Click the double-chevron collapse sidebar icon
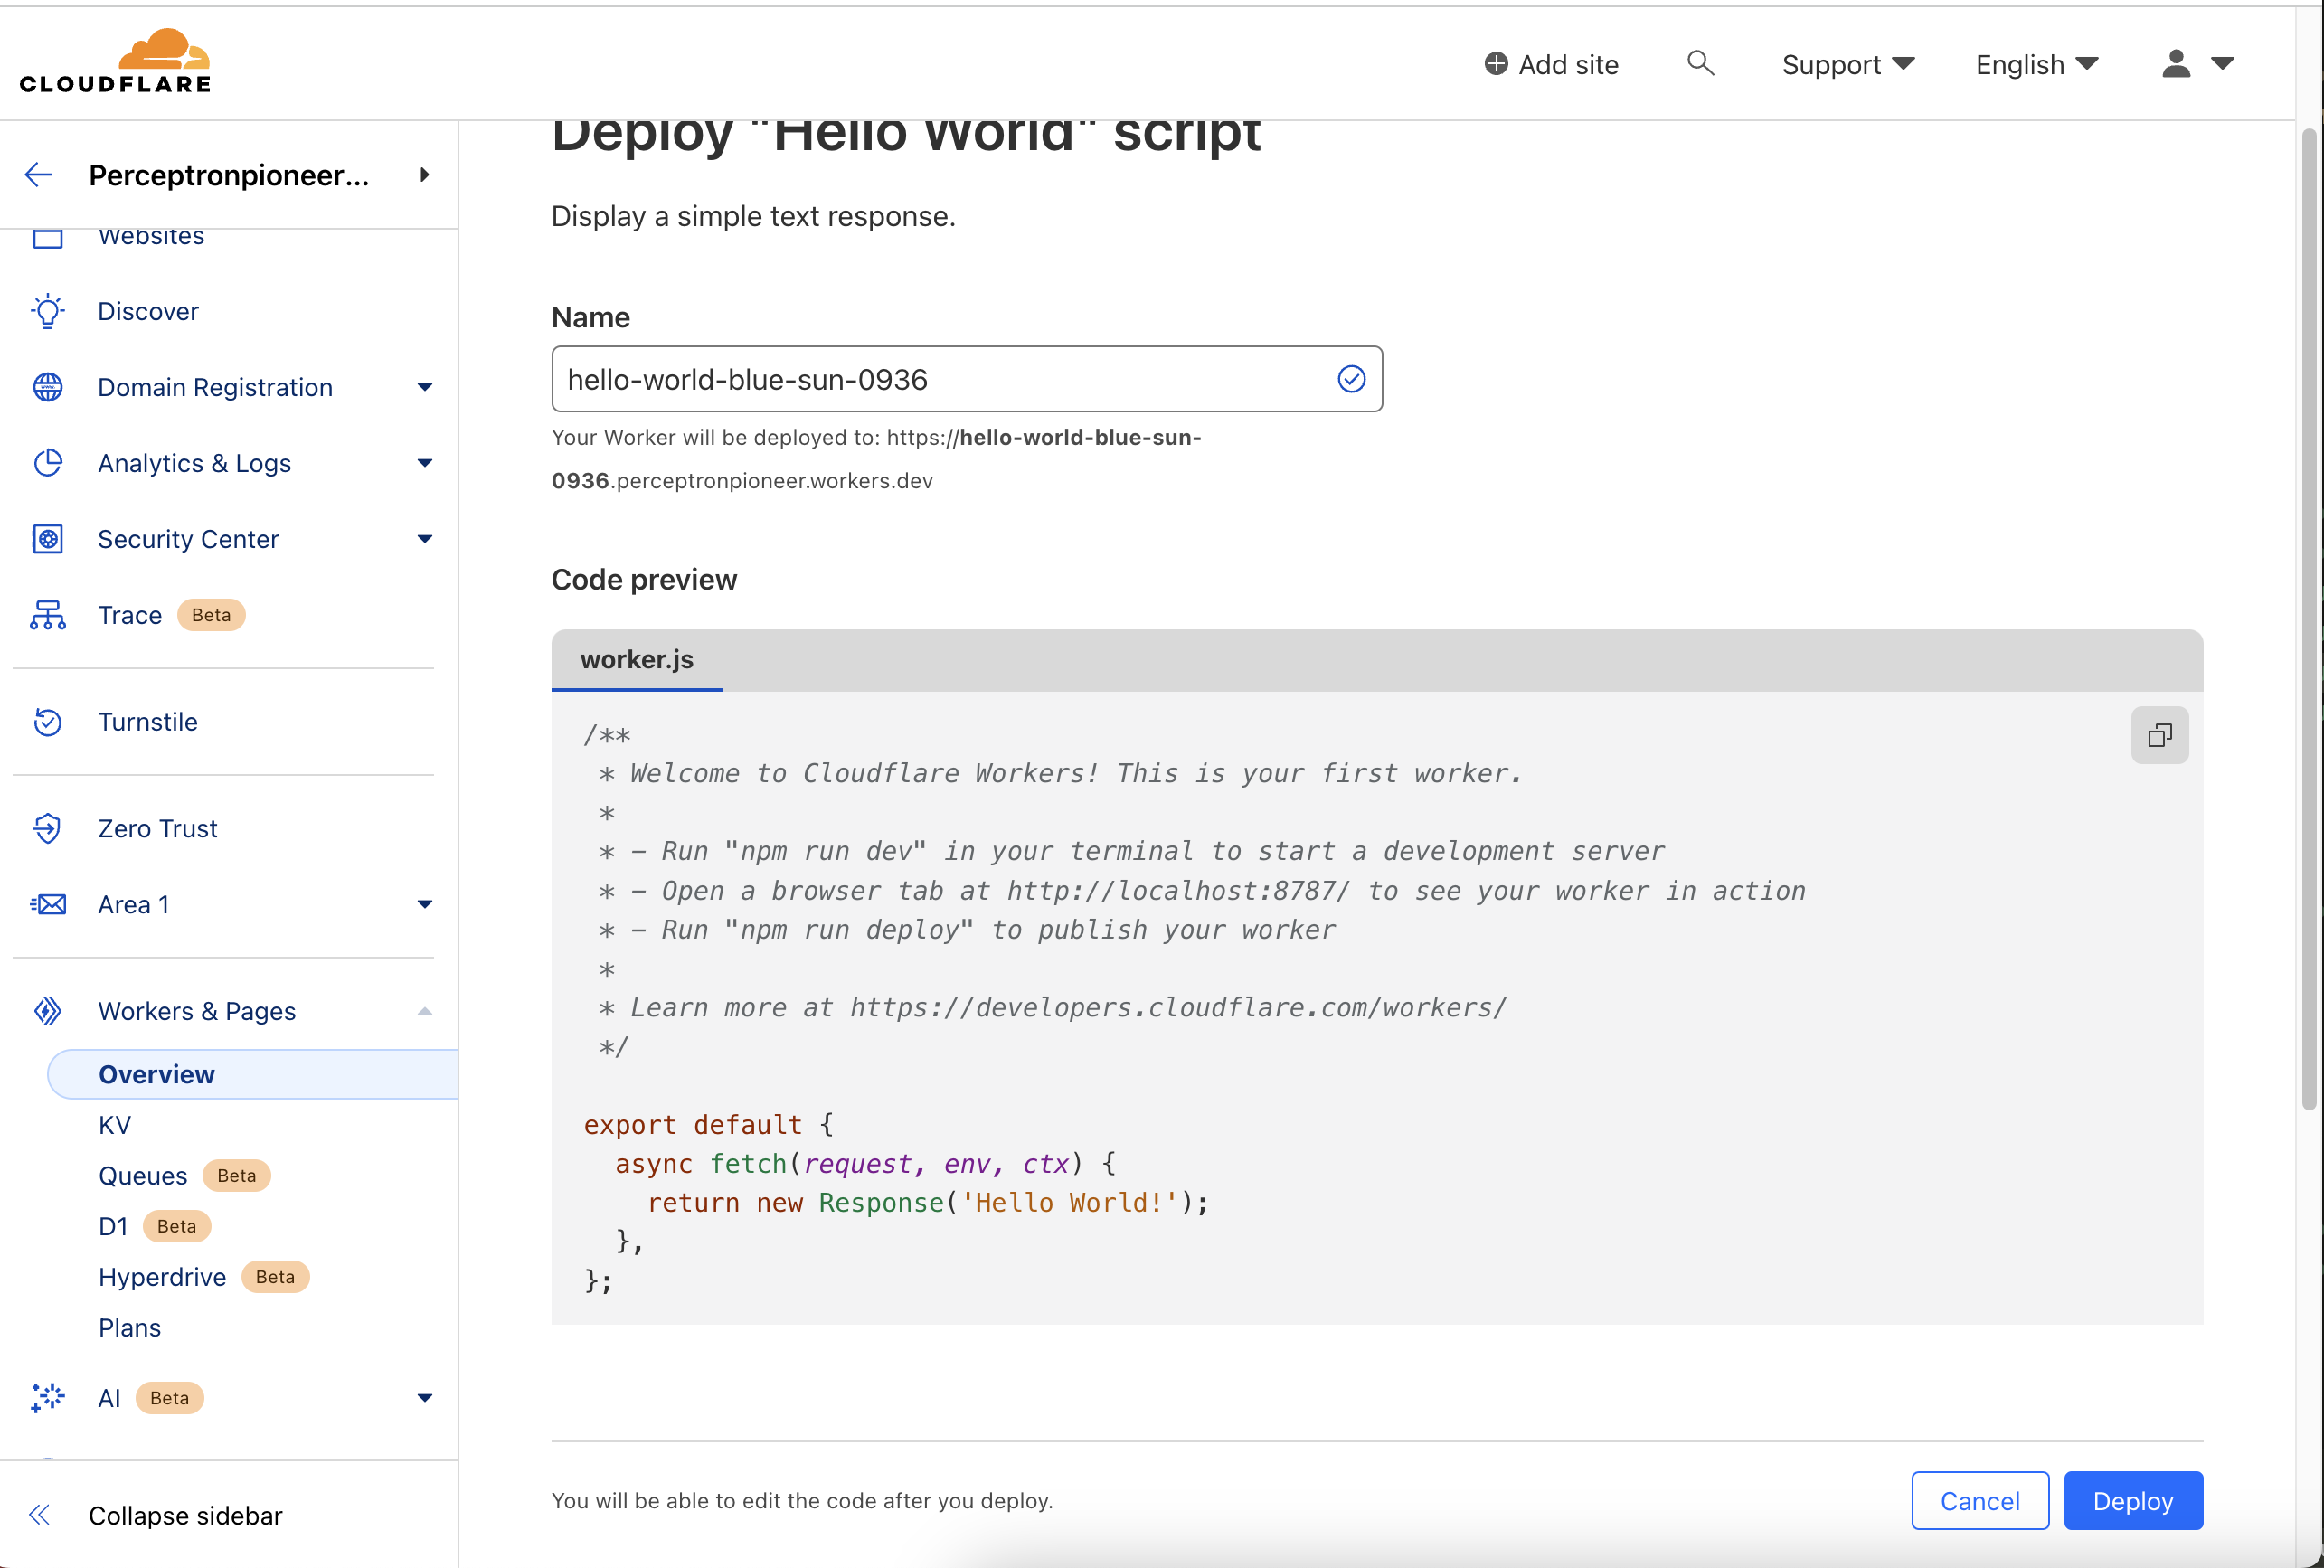2324x1568 pixels. pos(39,1515)
